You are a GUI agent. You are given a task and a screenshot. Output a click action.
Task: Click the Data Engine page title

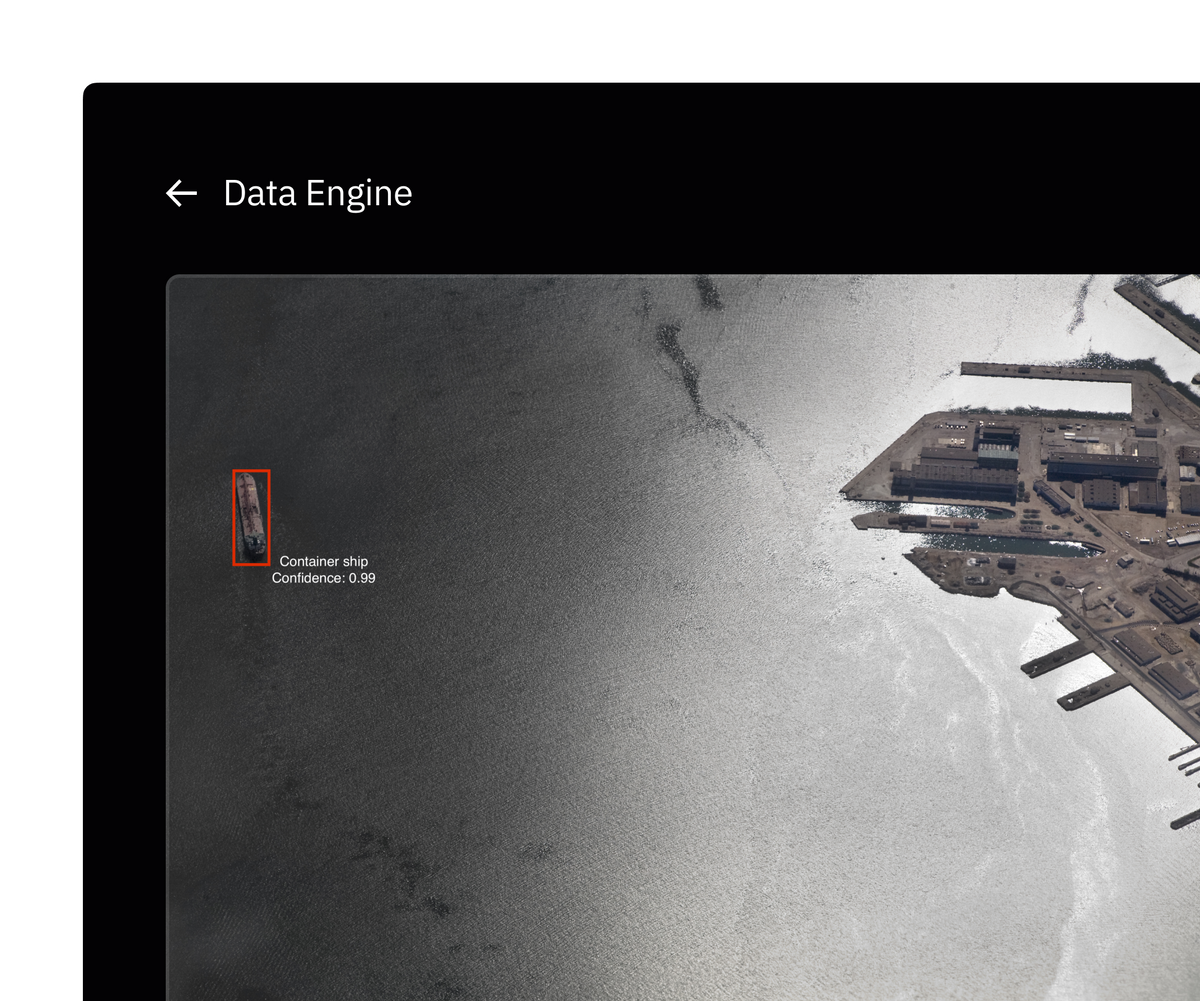pos(318,193)
